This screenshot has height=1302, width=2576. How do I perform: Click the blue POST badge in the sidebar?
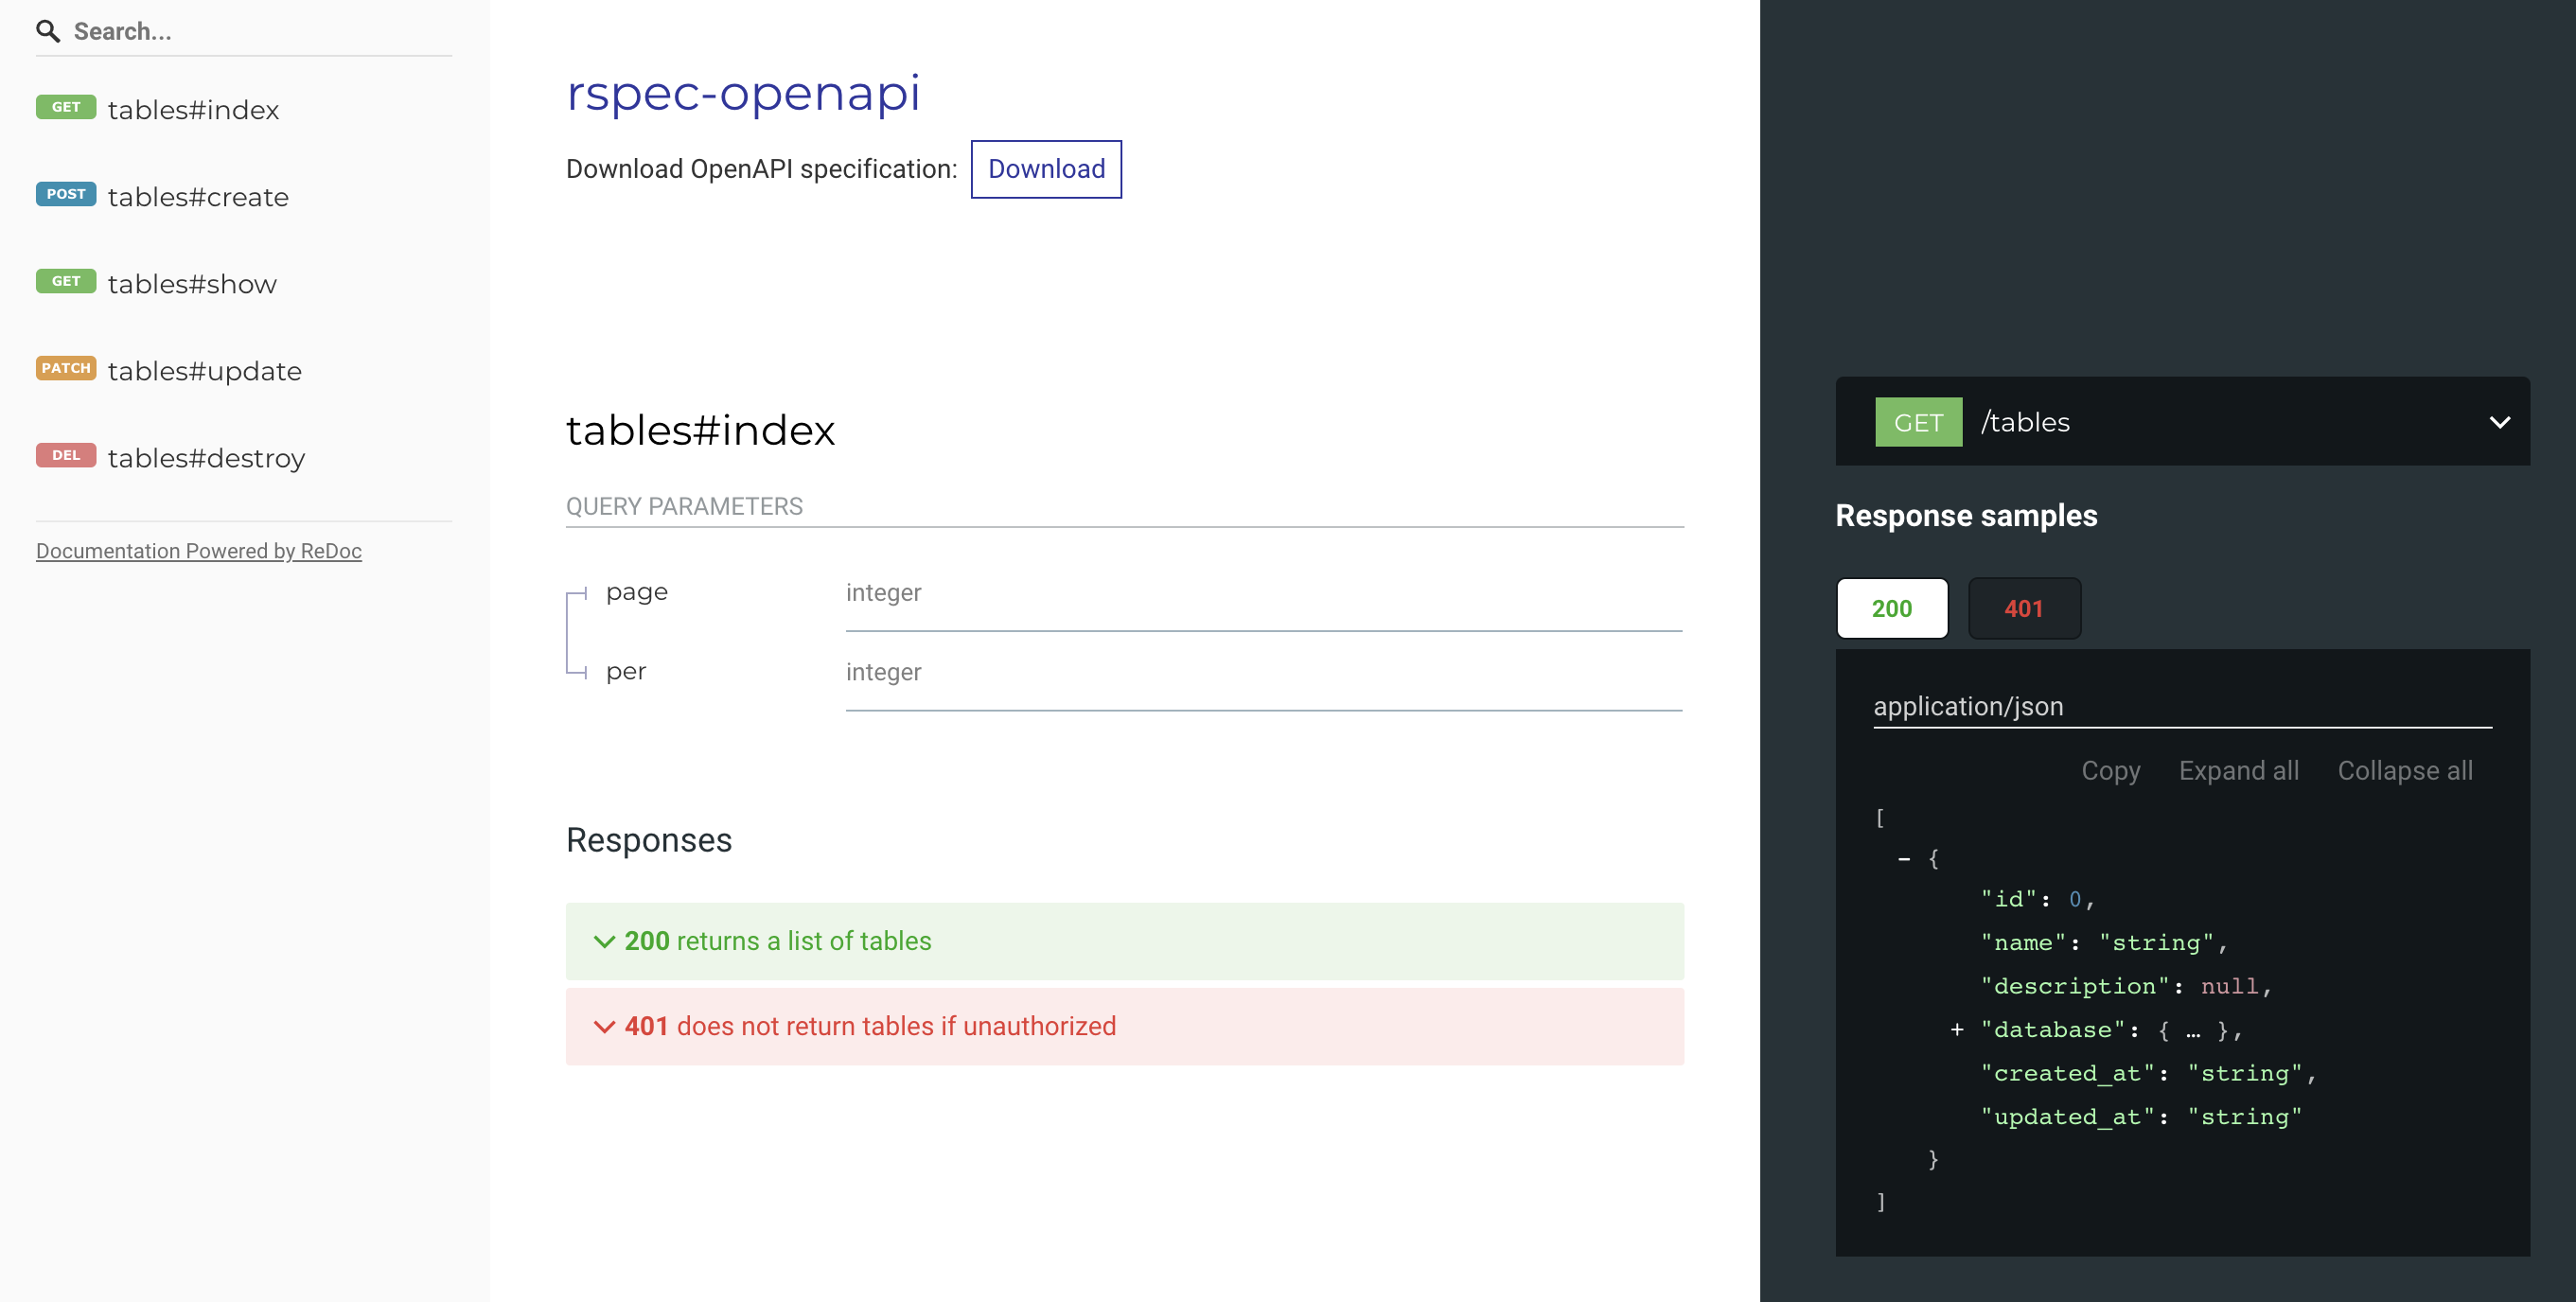click(66, 194)
